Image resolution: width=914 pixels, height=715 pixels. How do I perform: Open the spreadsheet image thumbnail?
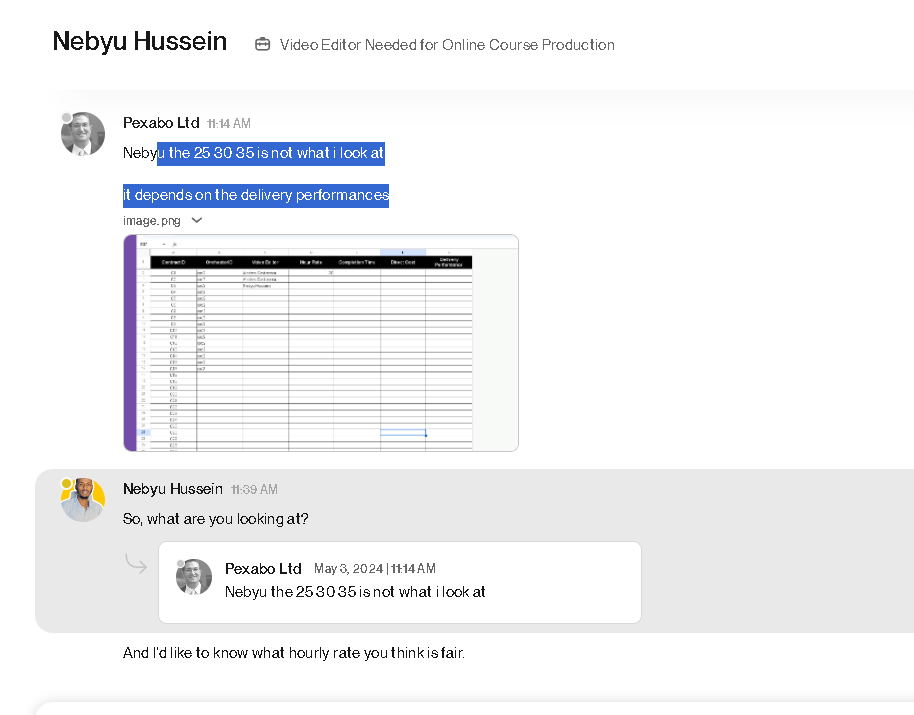[x=321, y=343]
